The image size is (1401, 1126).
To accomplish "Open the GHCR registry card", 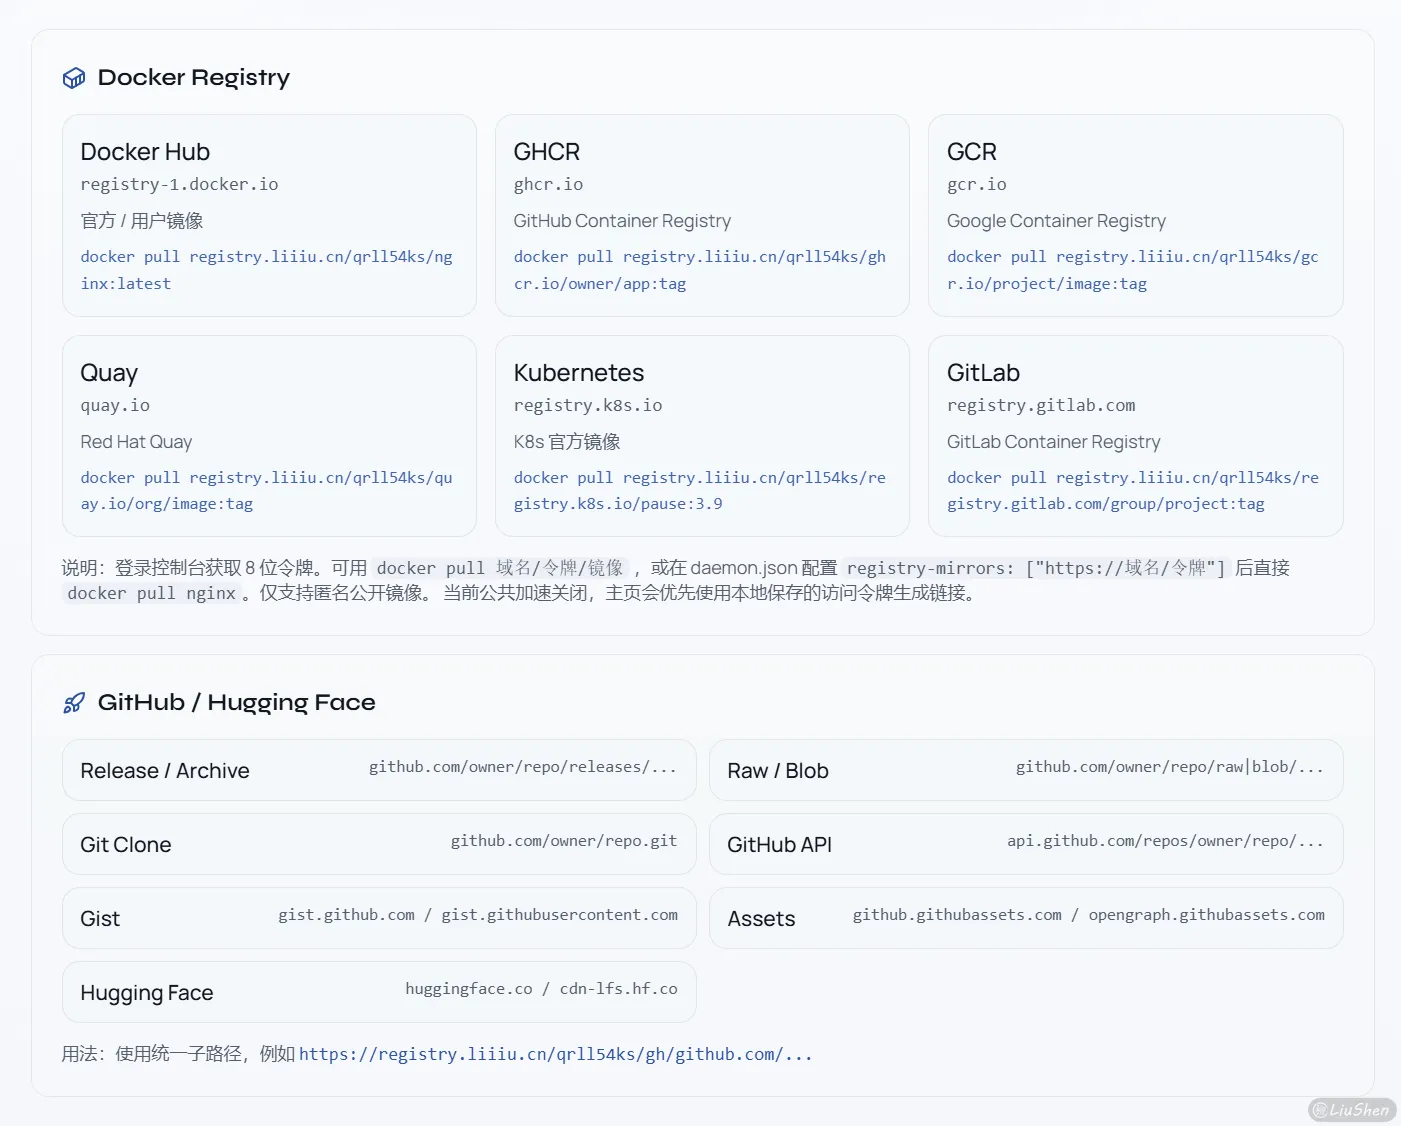I will [702, 215].
